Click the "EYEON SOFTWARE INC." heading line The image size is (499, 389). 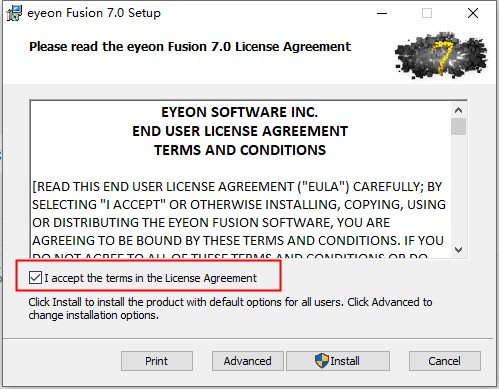240,112
